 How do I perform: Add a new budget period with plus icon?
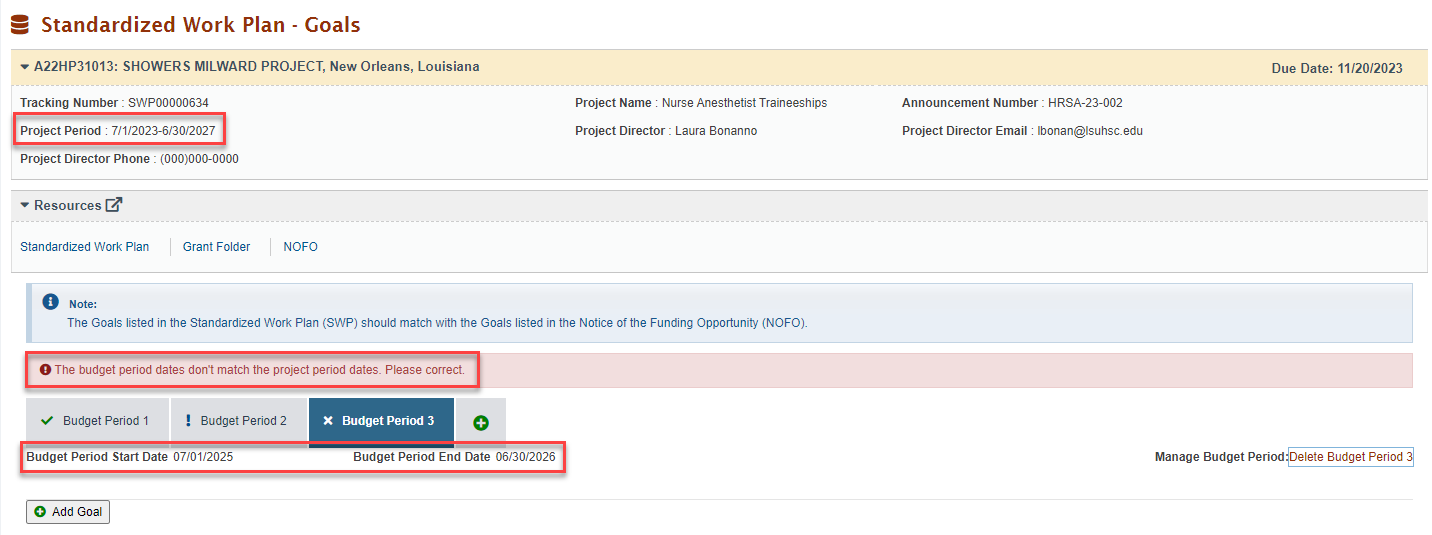481,423
